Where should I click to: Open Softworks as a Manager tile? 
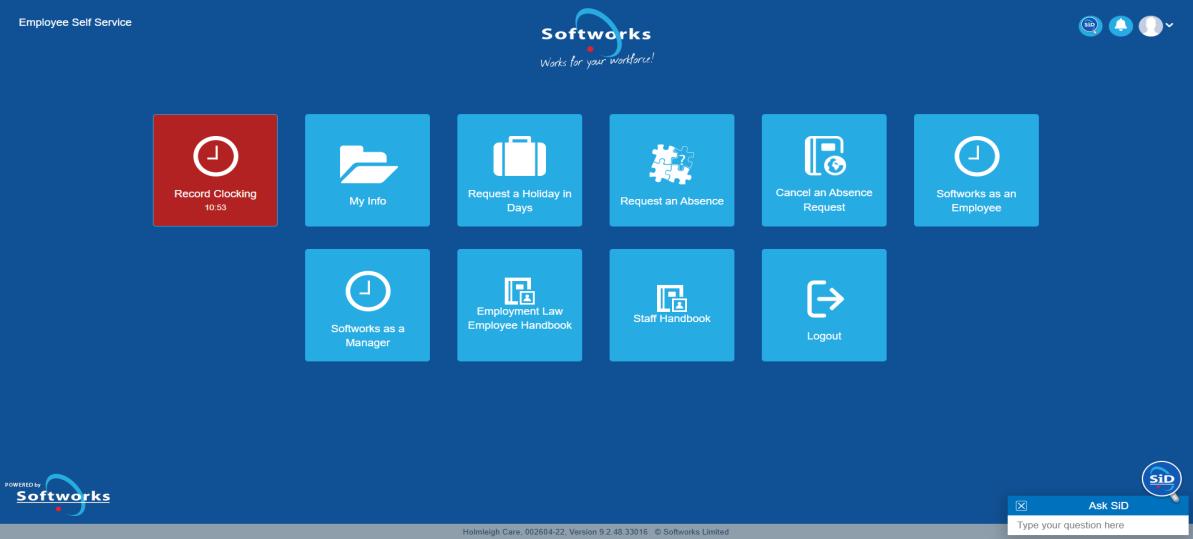pos(367,305)
